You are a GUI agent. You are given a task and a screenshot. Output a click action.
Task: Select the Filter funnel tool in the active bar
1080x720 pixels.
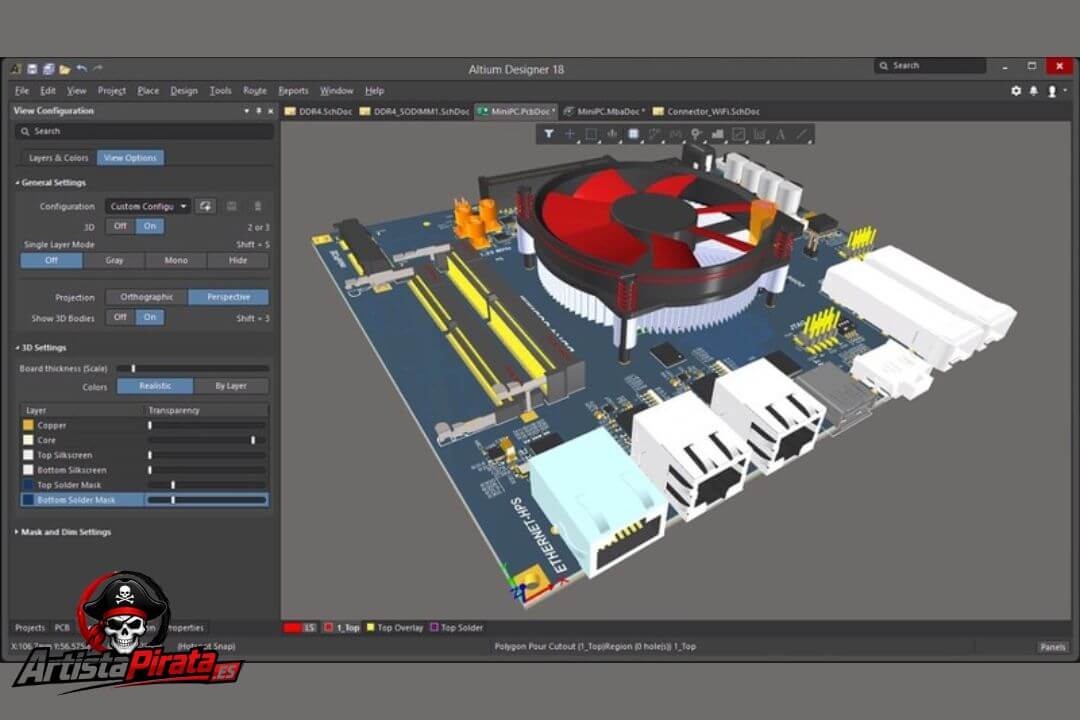[x=549, y=134]
